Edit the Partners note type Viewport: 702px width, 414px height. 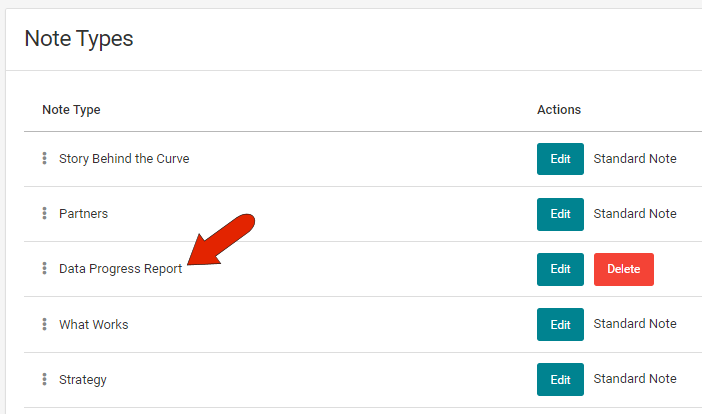[560, 214]
